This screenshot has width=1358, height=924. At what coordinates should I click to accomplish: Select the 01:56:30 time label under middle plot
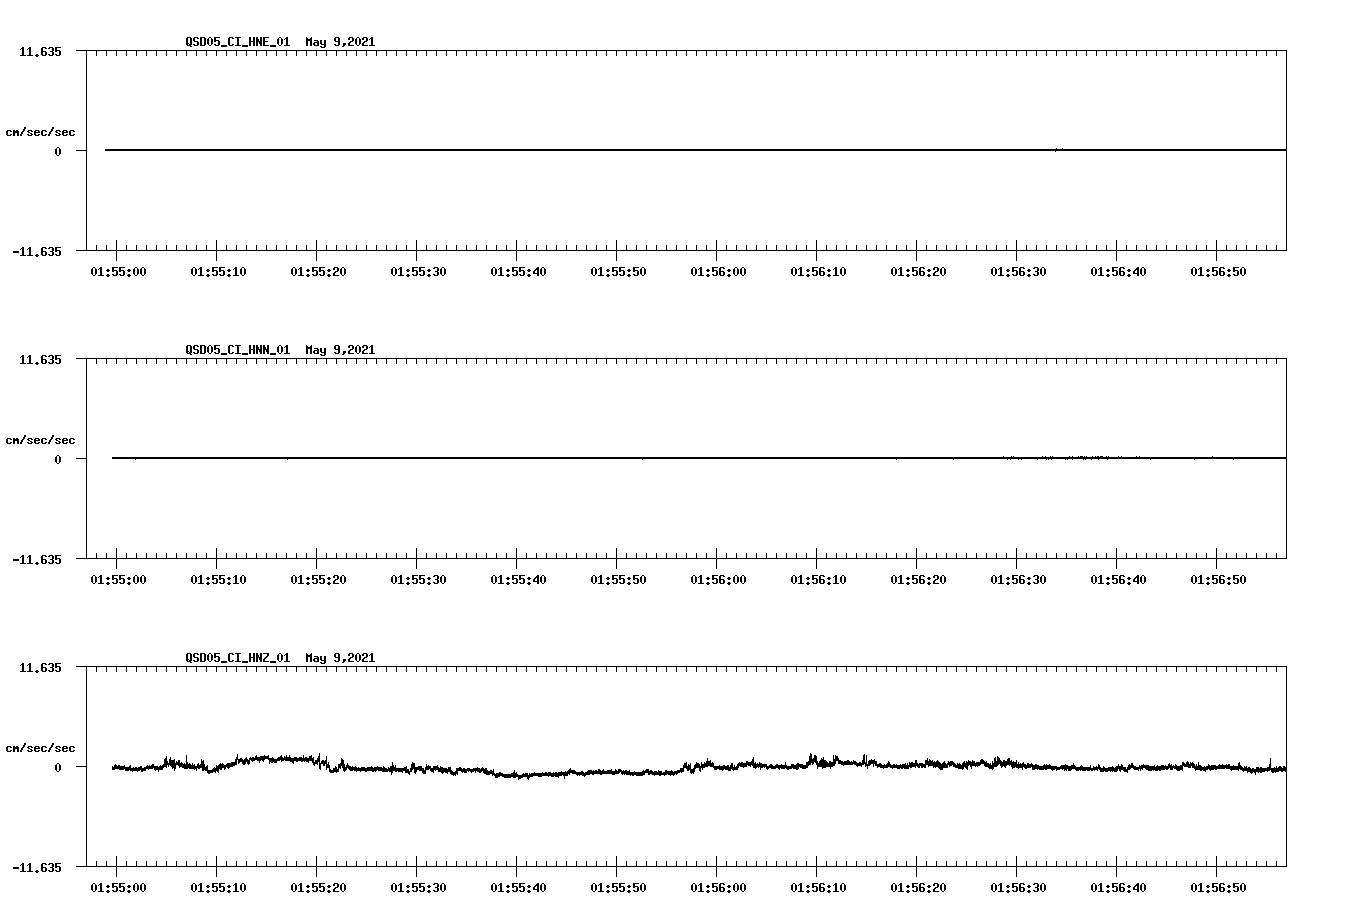[x=1017, y=578]
